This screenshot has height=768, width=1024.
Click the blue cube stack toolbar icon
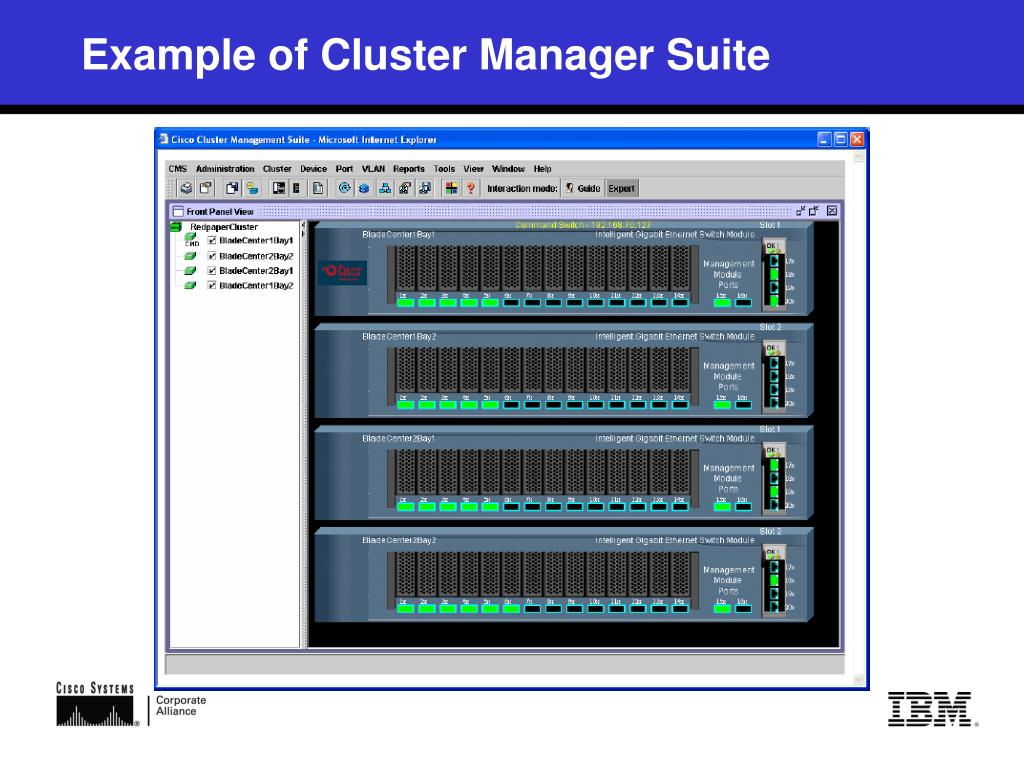coord(364,188)
